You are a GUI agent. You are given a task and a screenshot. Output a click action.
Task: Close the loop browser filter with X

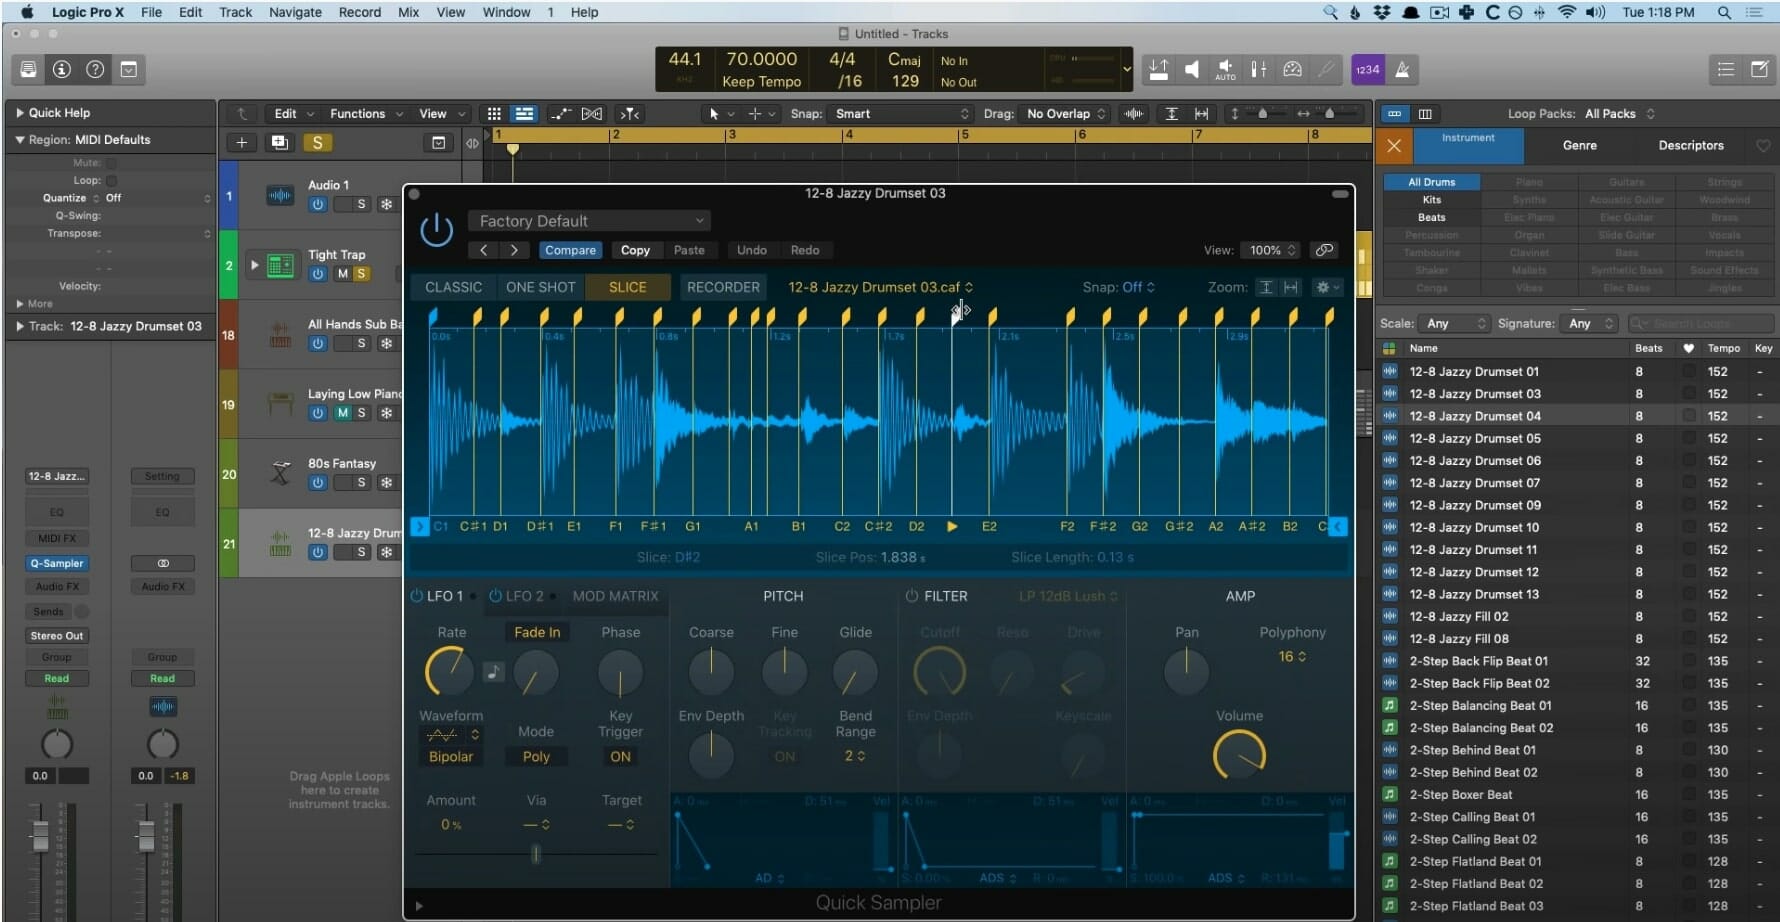click(1394, 146)
